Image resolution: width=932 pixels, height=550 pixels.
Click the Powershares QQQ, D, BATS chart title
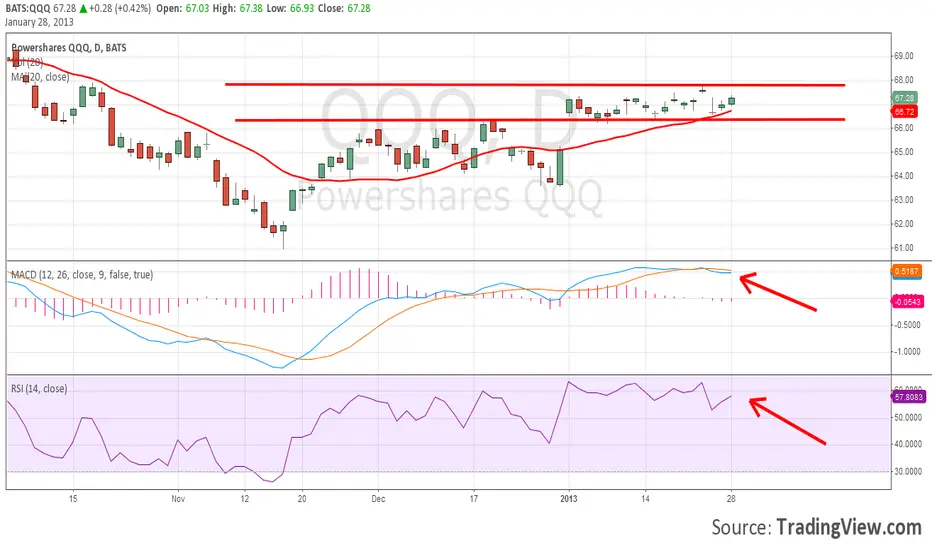(x=69, y=48)
